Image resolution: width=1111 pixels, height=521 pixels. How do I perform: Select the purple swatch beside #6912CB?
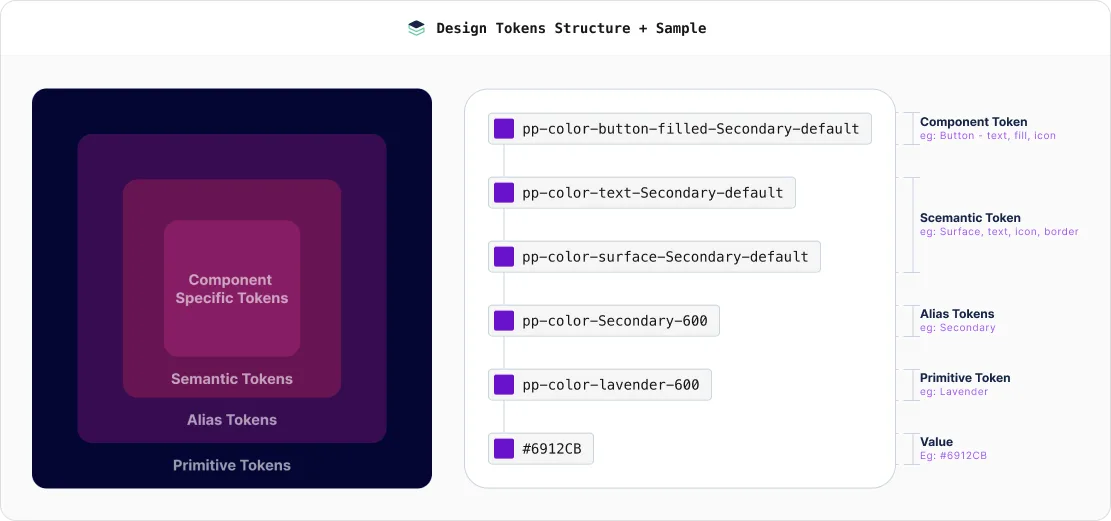(504, 449)
